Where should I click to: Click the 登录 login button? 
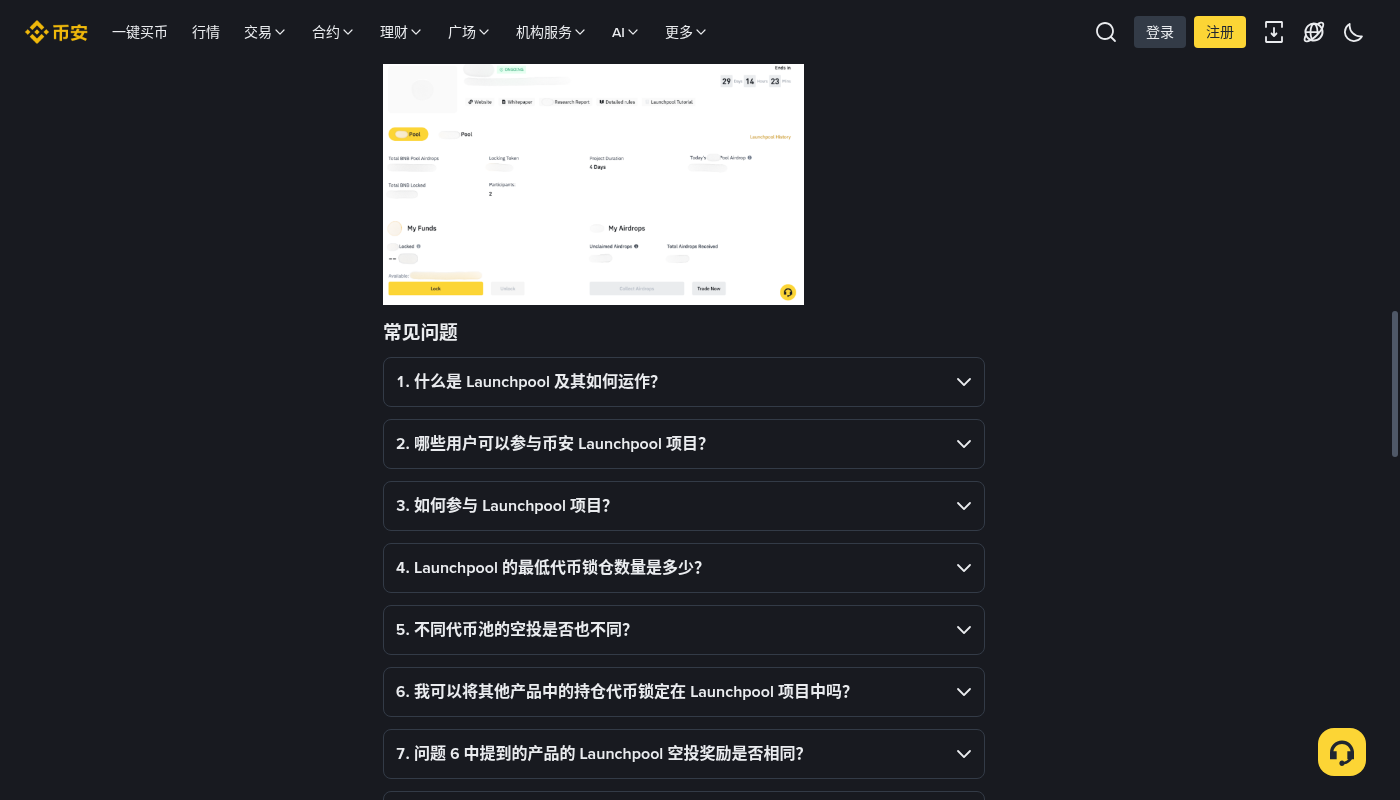click(1160, 32)
